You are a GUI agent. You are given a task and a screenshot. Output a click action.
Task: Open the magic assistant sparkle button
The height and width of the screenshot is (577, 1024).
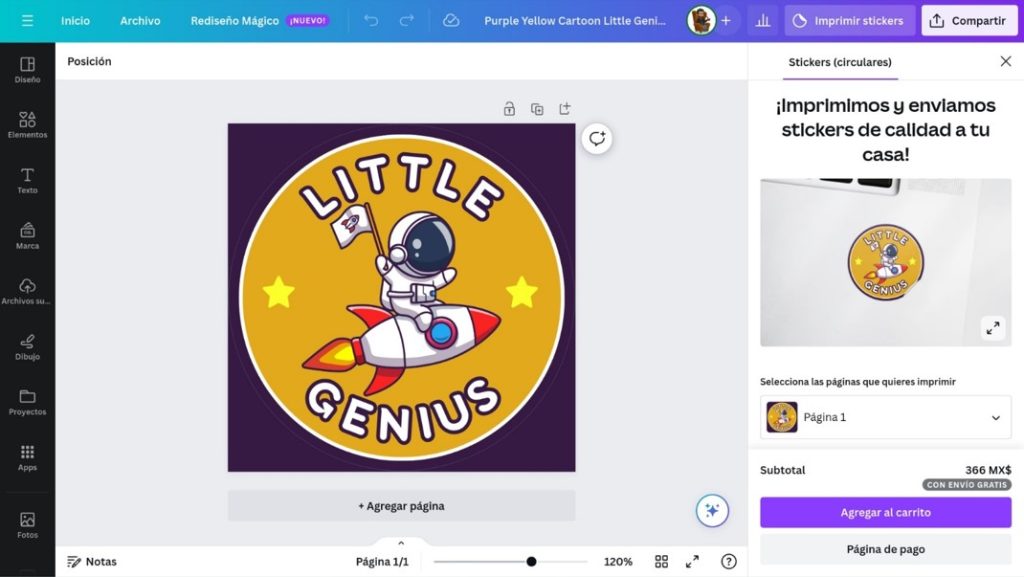click(712, 510)
